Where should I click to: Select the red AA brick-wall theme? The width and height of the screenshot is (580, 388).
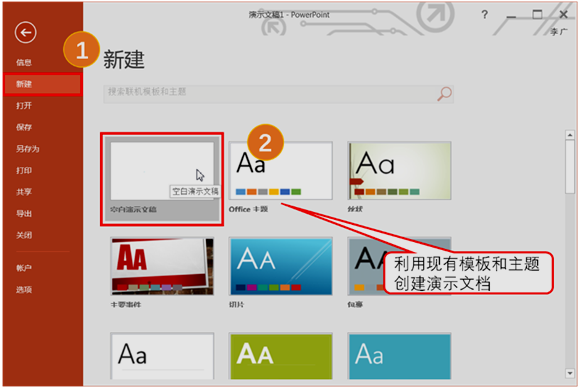(x=162, y=266)
